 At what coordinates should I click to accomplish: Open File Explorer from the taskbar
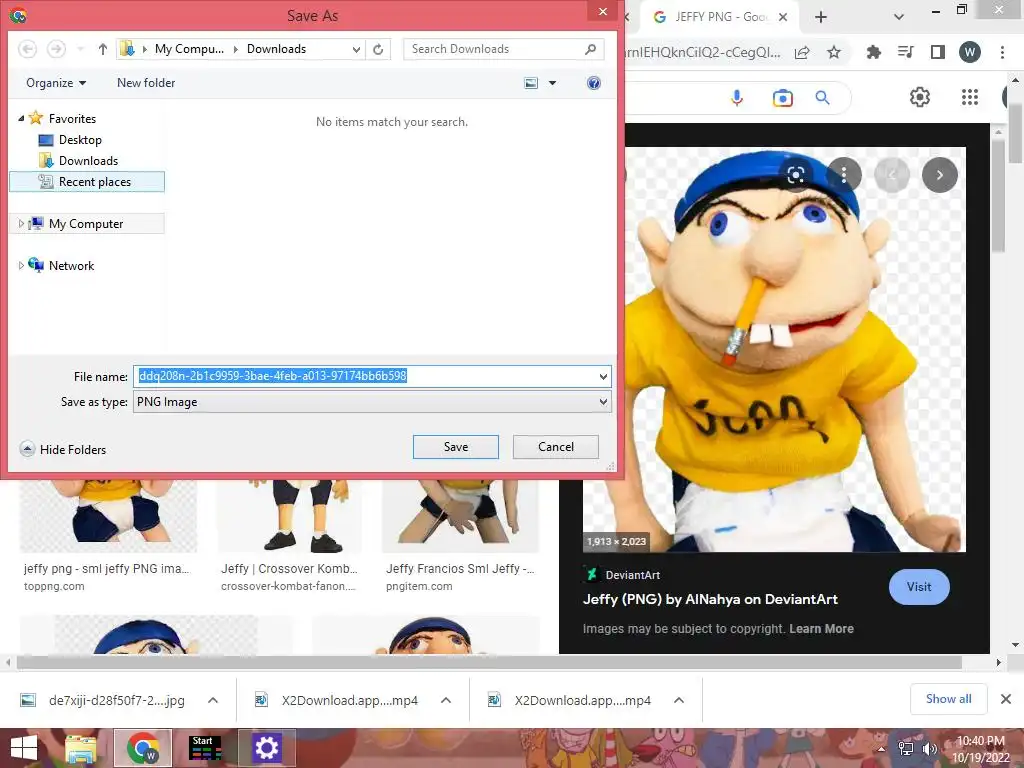click(80, 748)
